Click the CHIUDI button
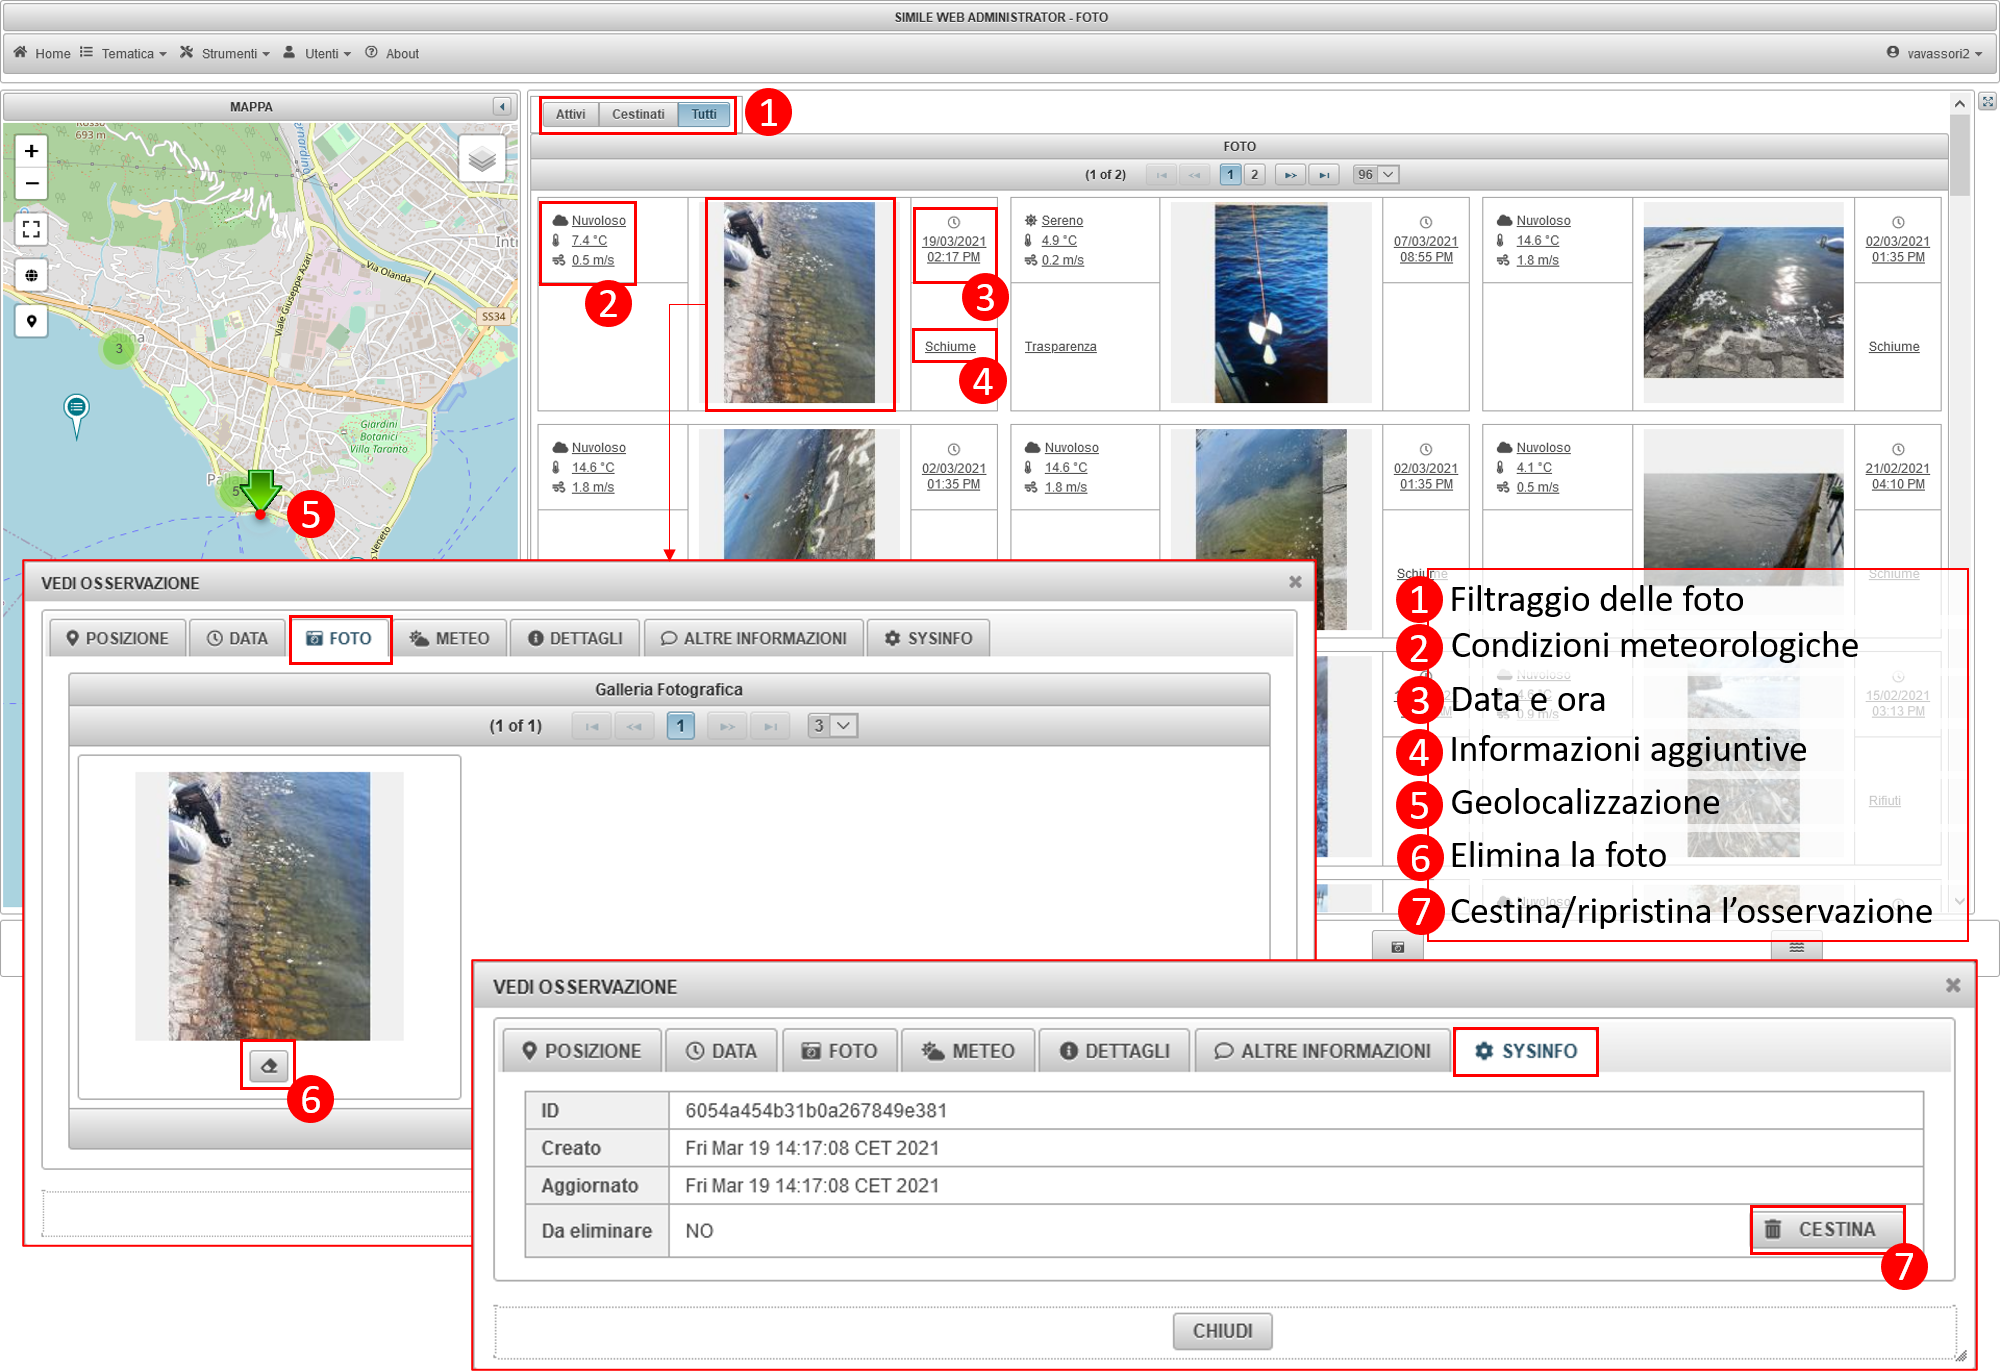Image resolution: width=2000 pixels, height=1371 pixels. 1222,1331
